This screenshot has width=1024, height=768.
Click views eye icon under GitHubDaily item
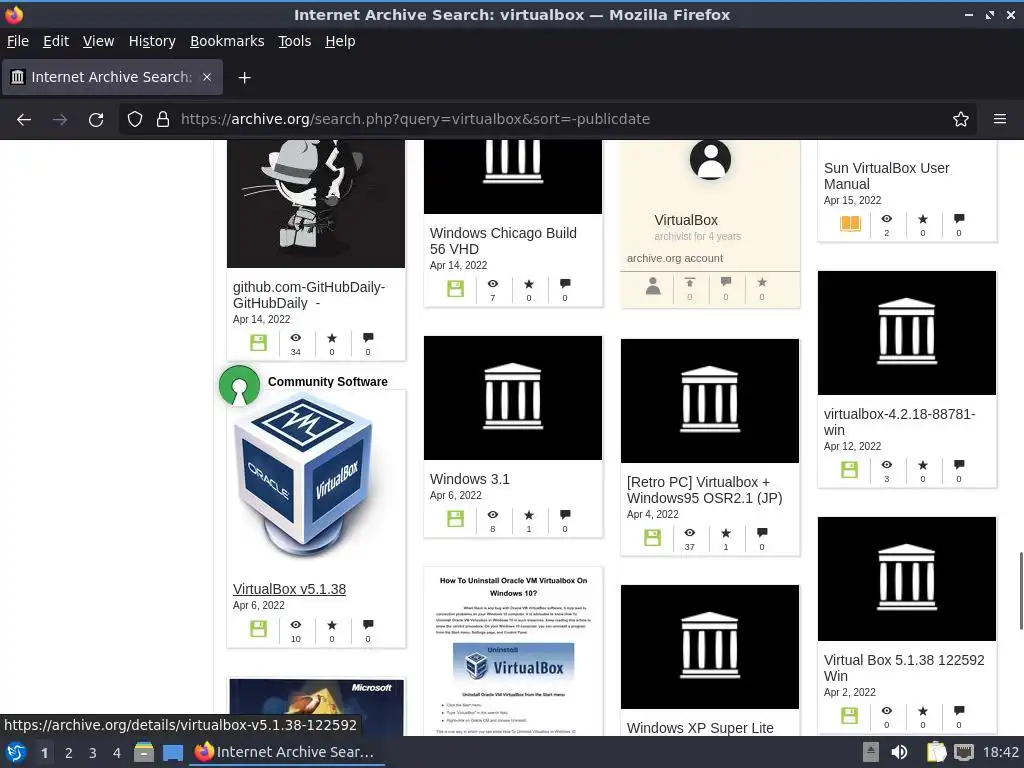pos(296,338)
